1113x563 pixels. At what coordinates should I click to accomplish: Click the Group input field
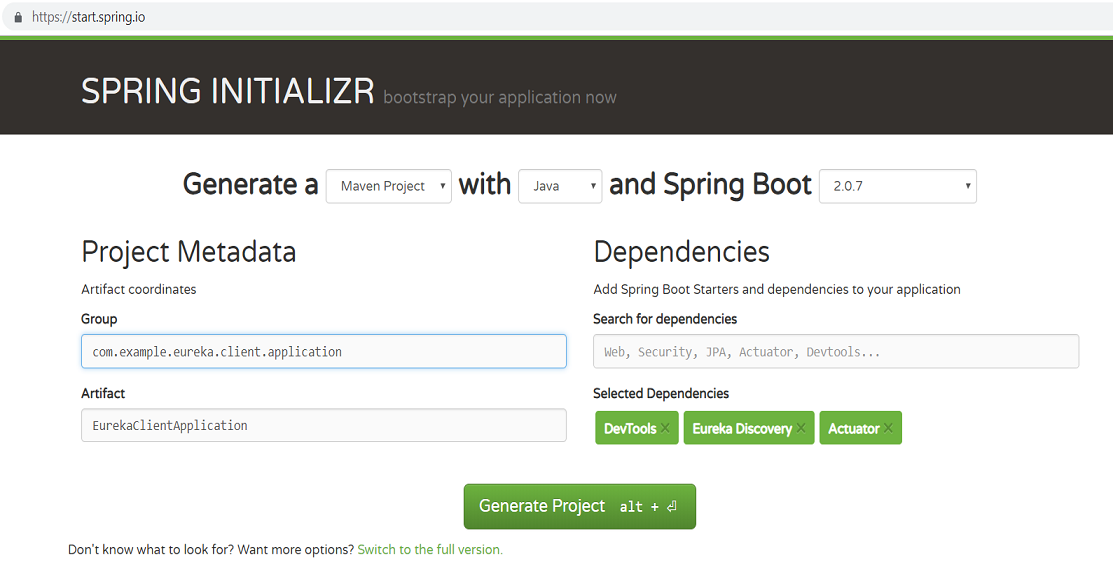tap(324, 351)
